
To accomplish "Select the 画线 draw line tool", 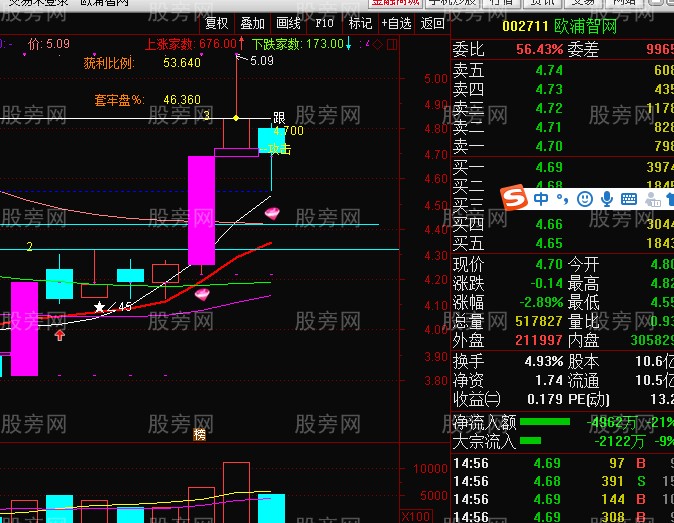I will pyautogui.click(x=288, y=23).
